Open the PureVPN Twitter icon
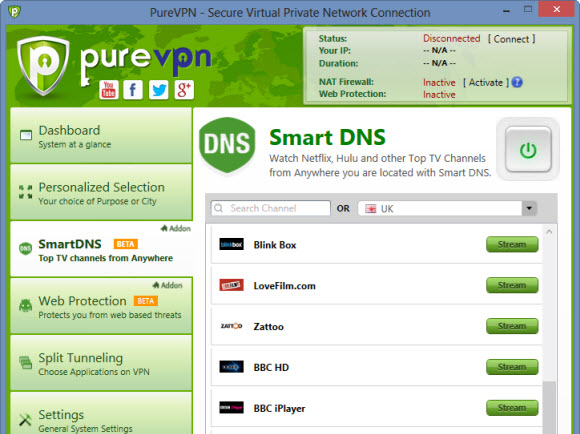Image resolution: width=580 pixels, height=434 pixels. (x=159, y=90)
